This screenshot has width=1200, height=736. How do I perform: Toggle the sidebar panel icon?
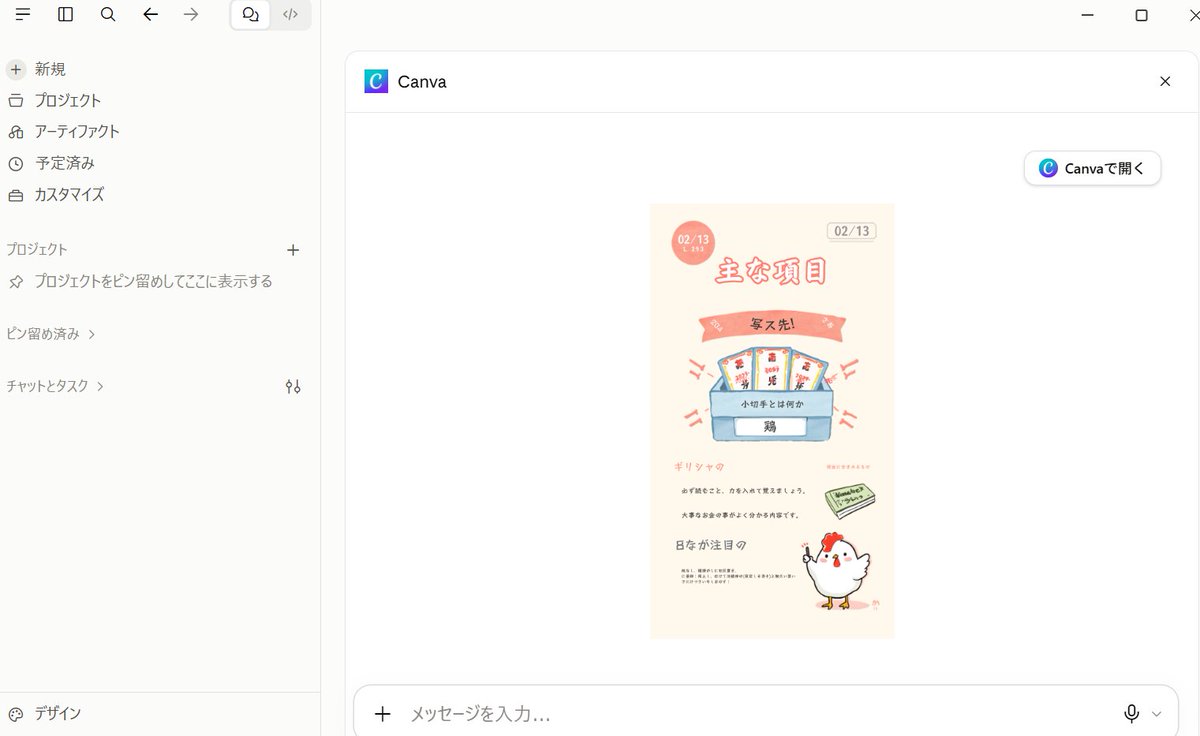(x=66, y=14)
